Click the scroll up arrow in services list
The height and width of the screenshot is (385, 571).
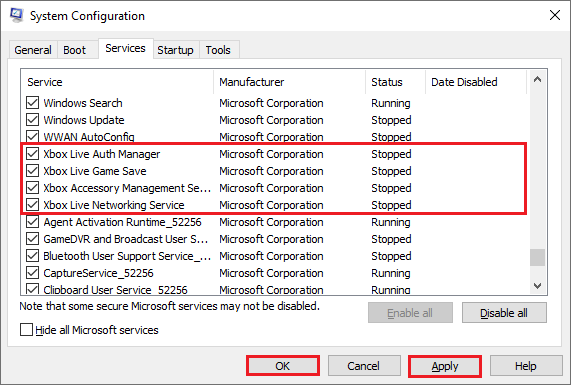pos(537,80)
